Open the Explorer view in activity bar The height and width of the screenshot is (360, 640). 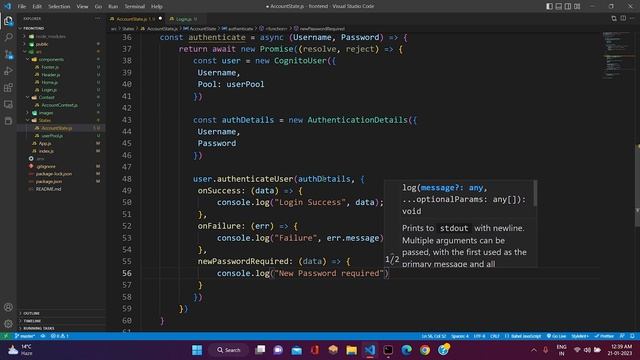[8, 21]
